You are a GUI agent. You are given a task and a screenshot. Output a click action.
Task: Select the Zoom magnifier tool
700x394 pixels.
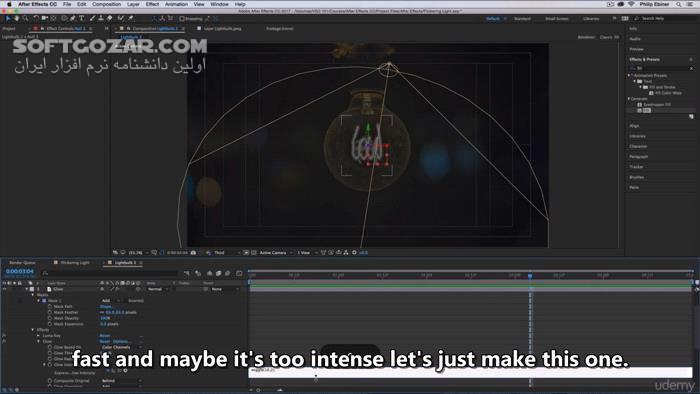[x=25, y=18]
